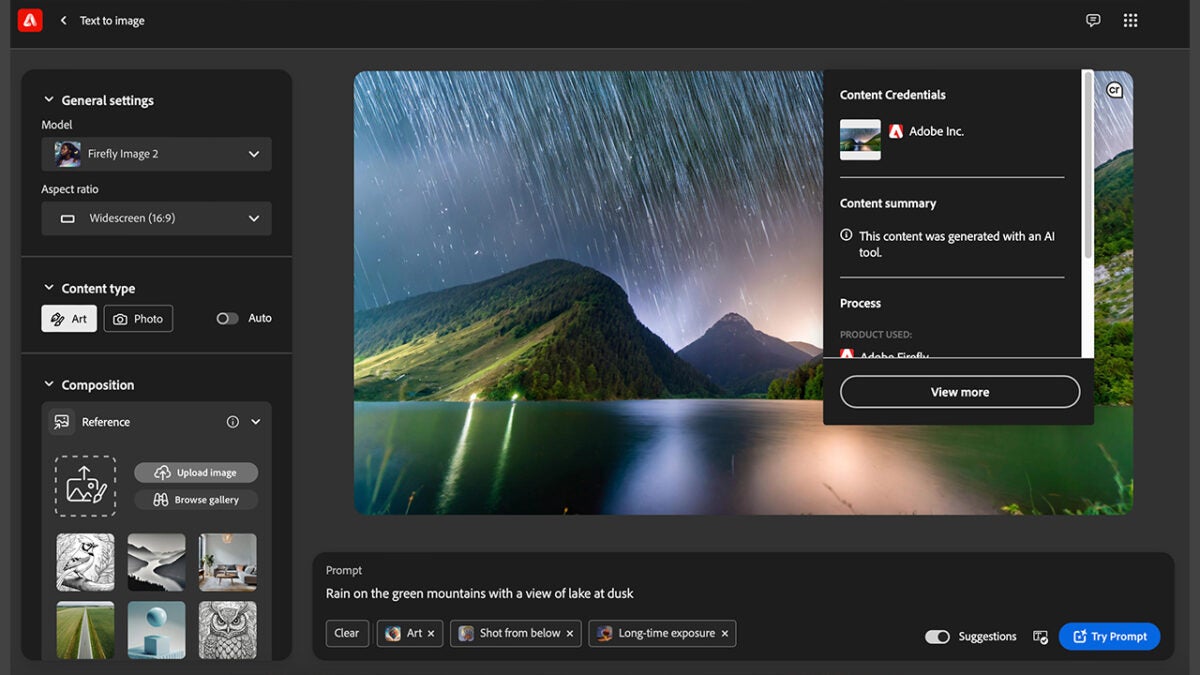This screenshot has width=1200, height=675.
Task: Click the upload image dropzone icon
Action: tap(85, 486)
